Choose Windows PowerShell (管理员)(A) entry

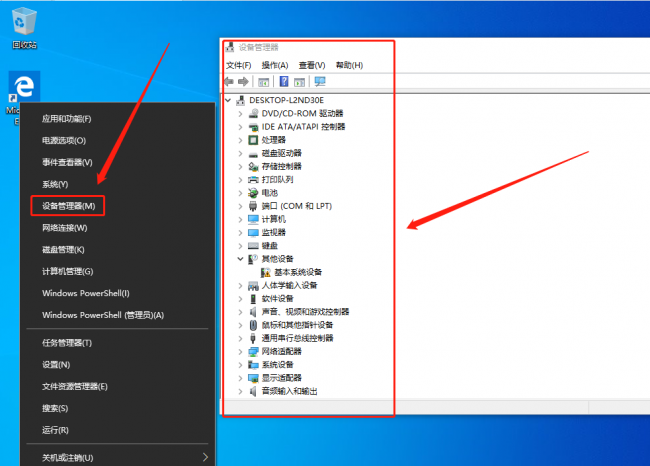[x=103, y=315]
